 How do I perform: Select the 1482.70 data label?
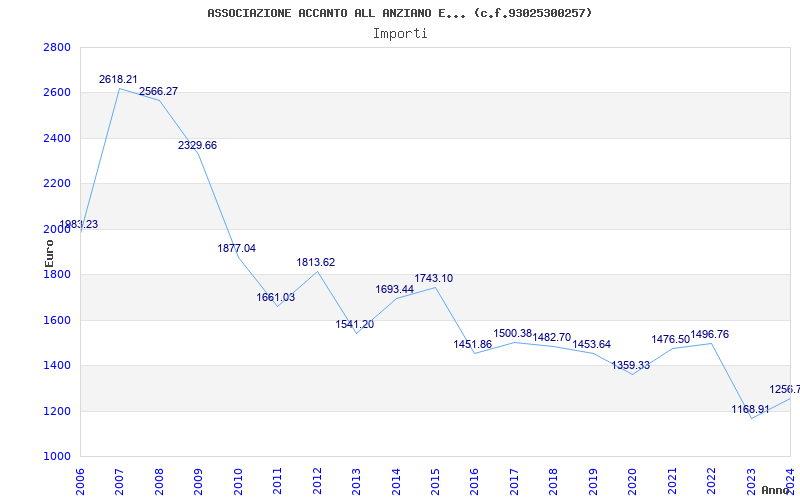click(x=552, y=337)
